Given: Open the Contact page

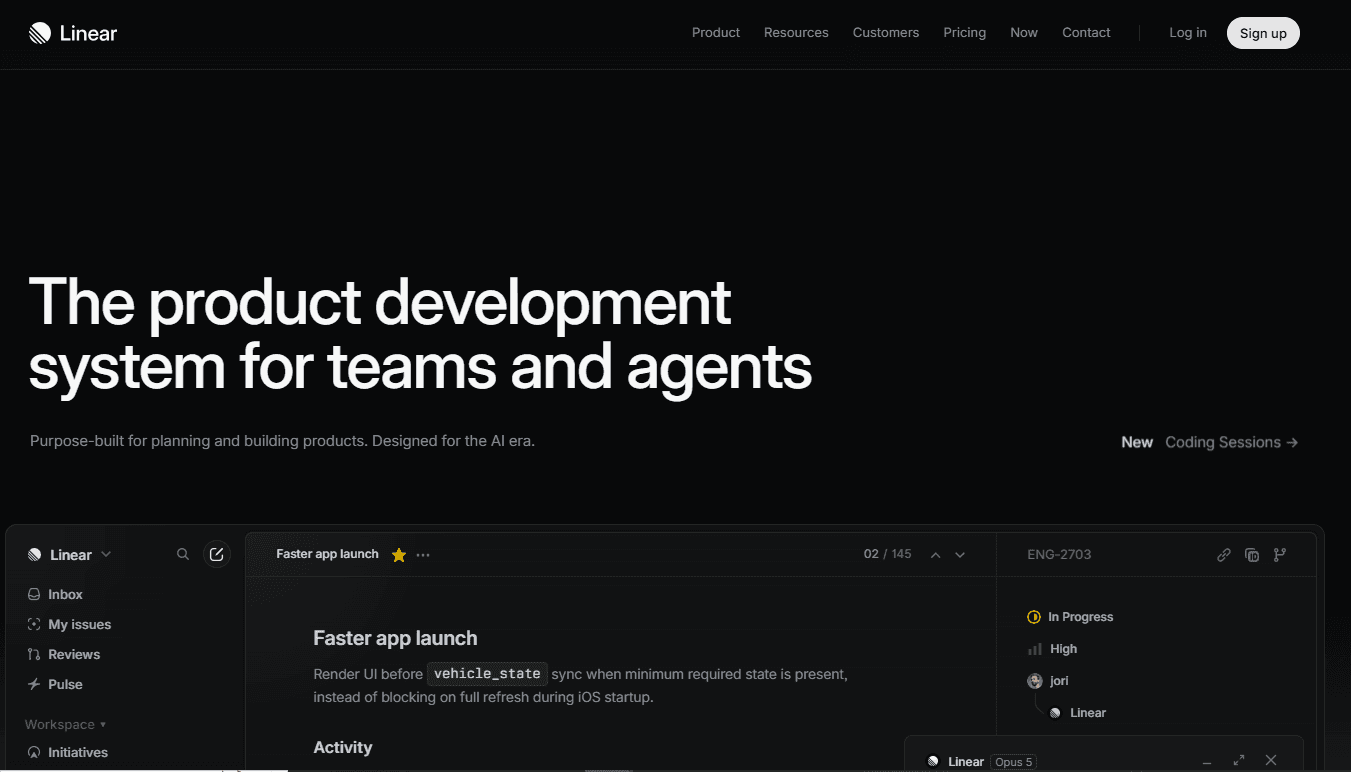Looking at the screenshot, I should coord(1086,33).
